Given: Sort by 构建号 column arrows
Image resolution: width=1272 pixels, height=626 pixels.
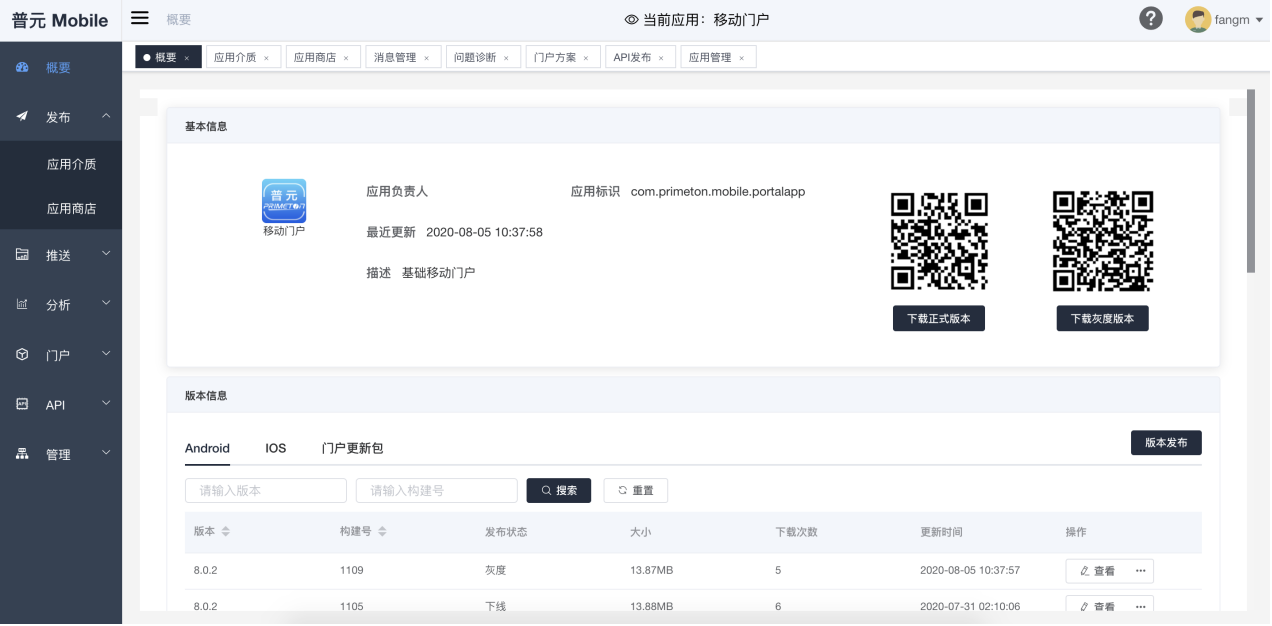Looking at the screenshot, I should click(x=382, y=531).
